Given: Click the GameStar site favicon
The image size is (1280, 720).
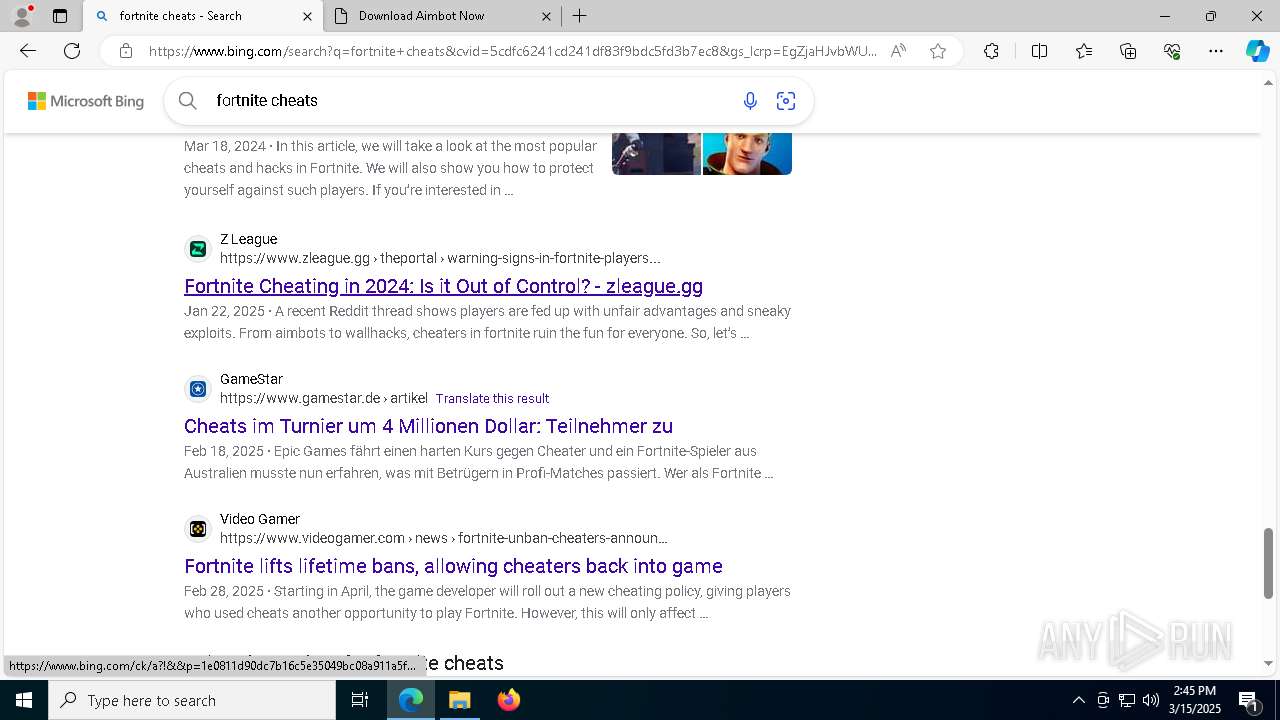Looking at the screenshot, I should tap(198, 389).
